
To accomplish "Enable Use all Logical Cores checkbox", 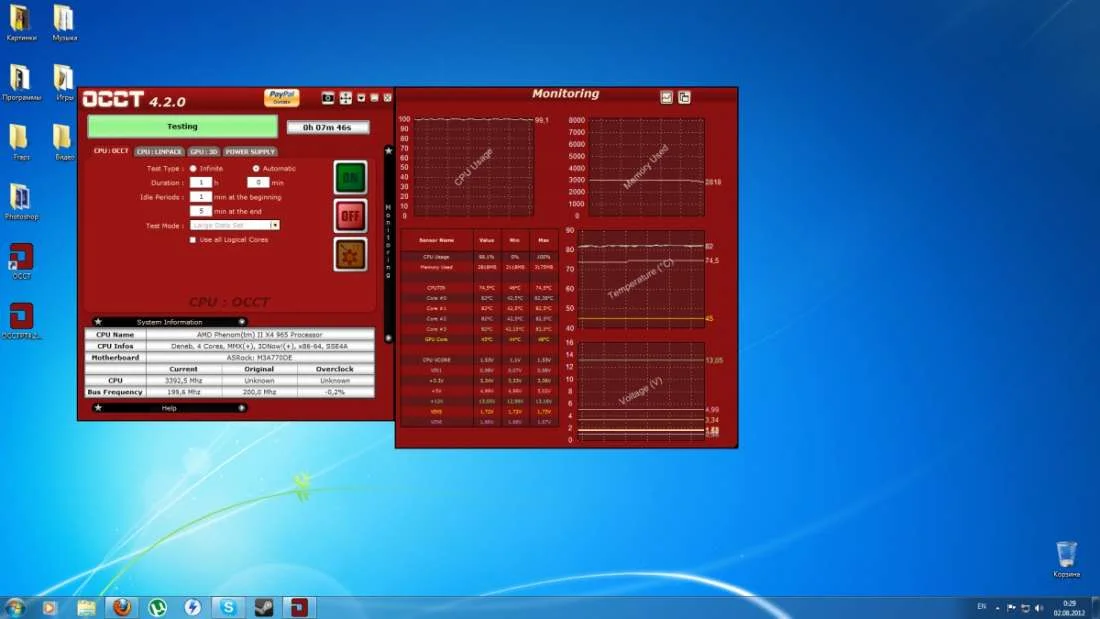I will click(x=193, y=240).
